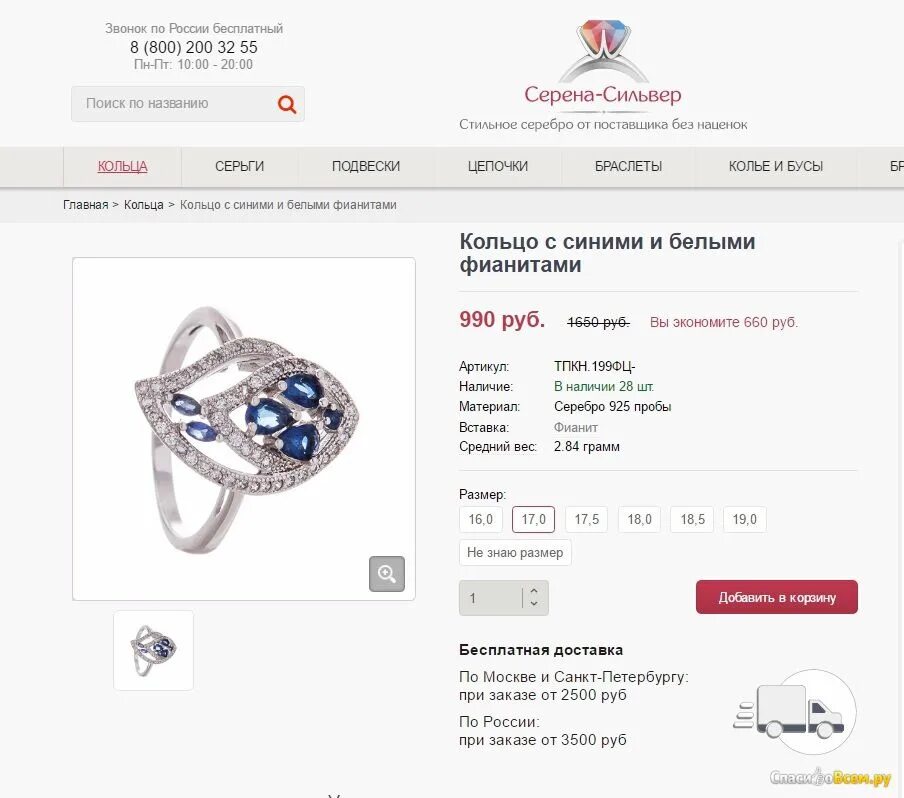The height and width of the screenshot is (798, 904).
Task: Focus the 'Поиск по названию' search field
Action: 173,104
